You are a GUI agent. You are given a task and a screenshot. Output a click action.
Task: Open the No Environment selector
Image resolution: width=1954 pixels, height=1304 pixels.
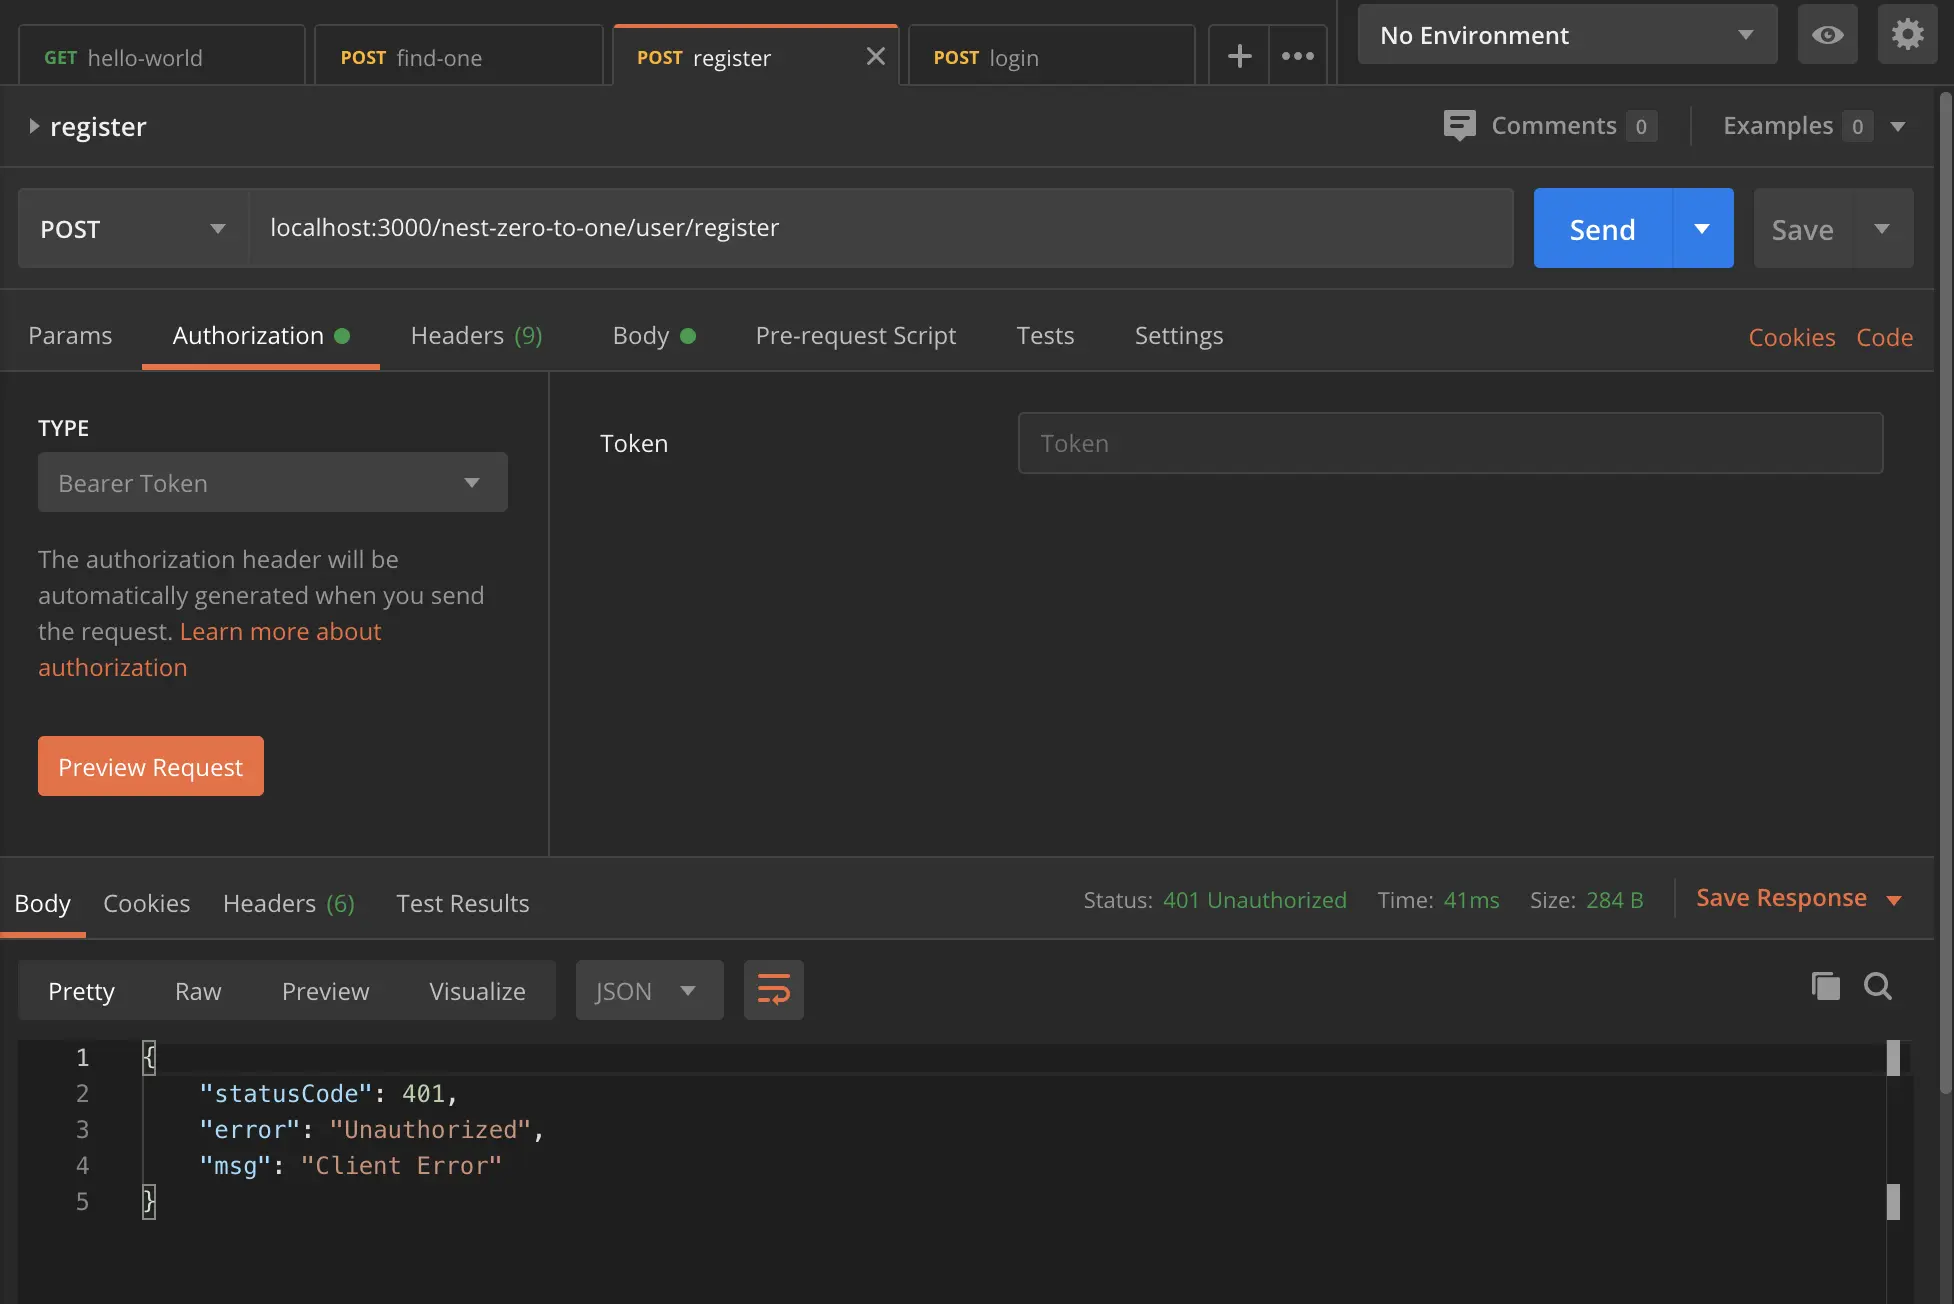[x=1566, y=35]
